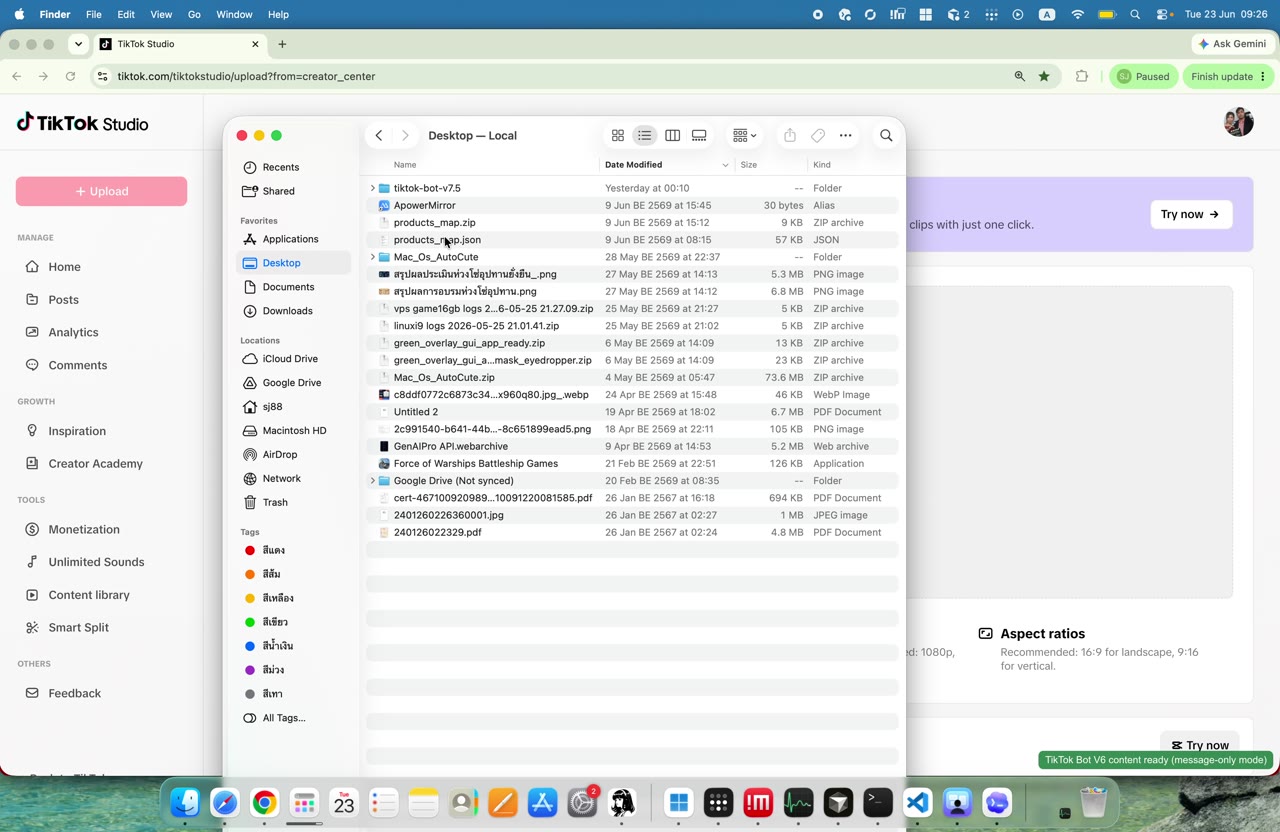
Task: View site information icon beside the URL
Action: point(101,76)
